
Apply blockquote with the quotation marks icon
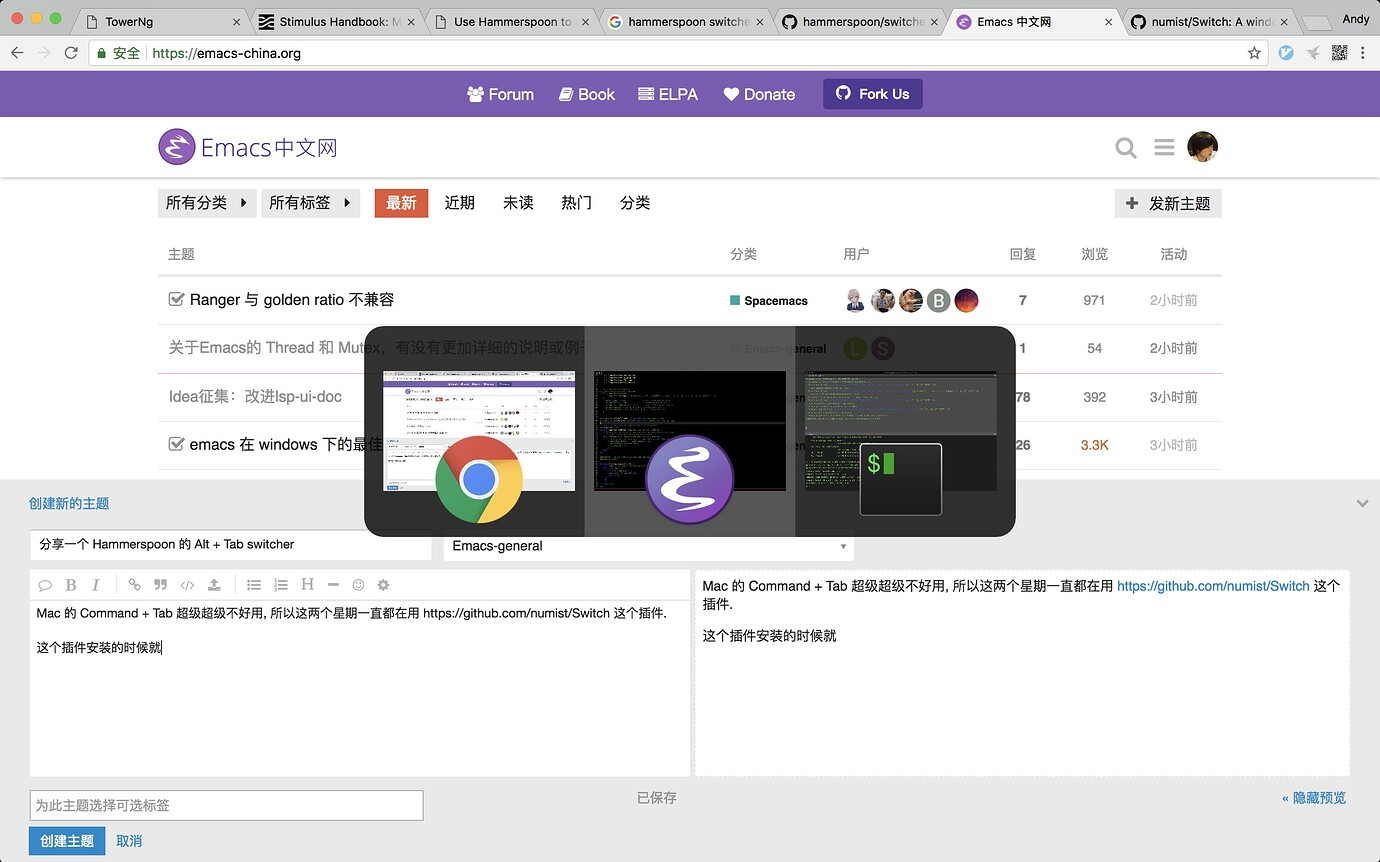coord(161,585)
